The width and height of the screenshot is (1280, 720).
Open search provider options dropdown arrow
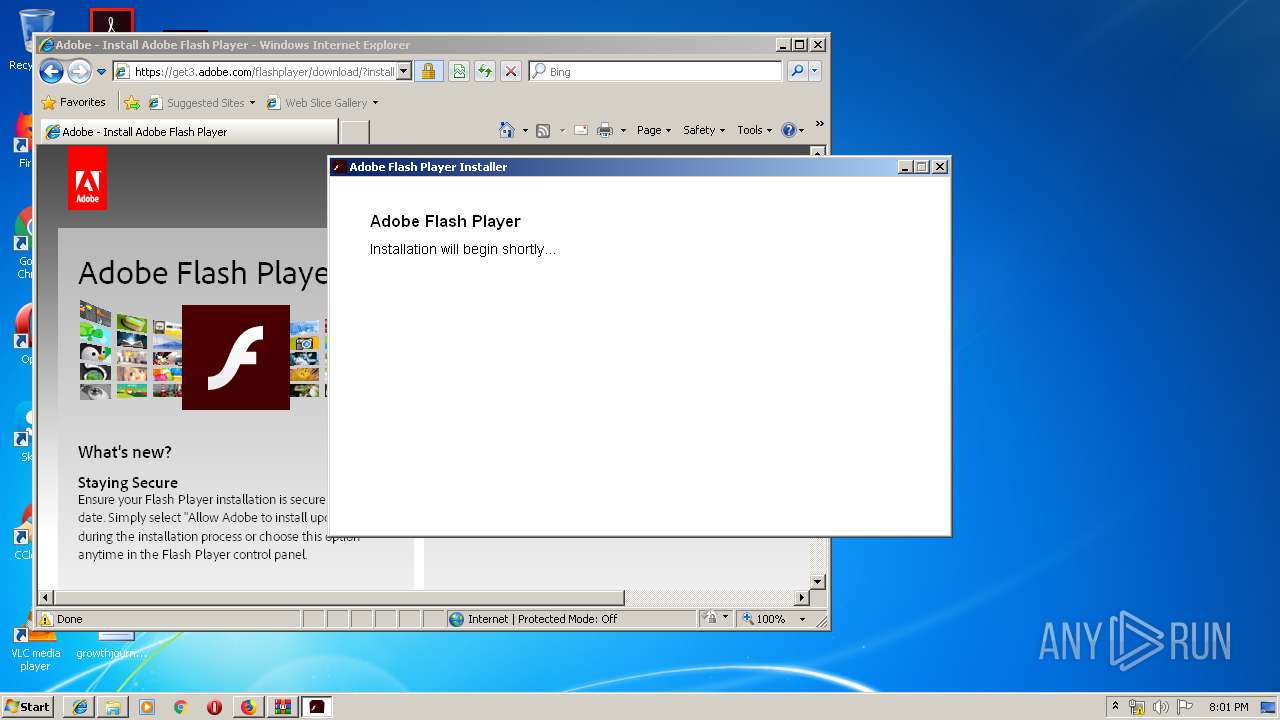[x=814, y=71]
